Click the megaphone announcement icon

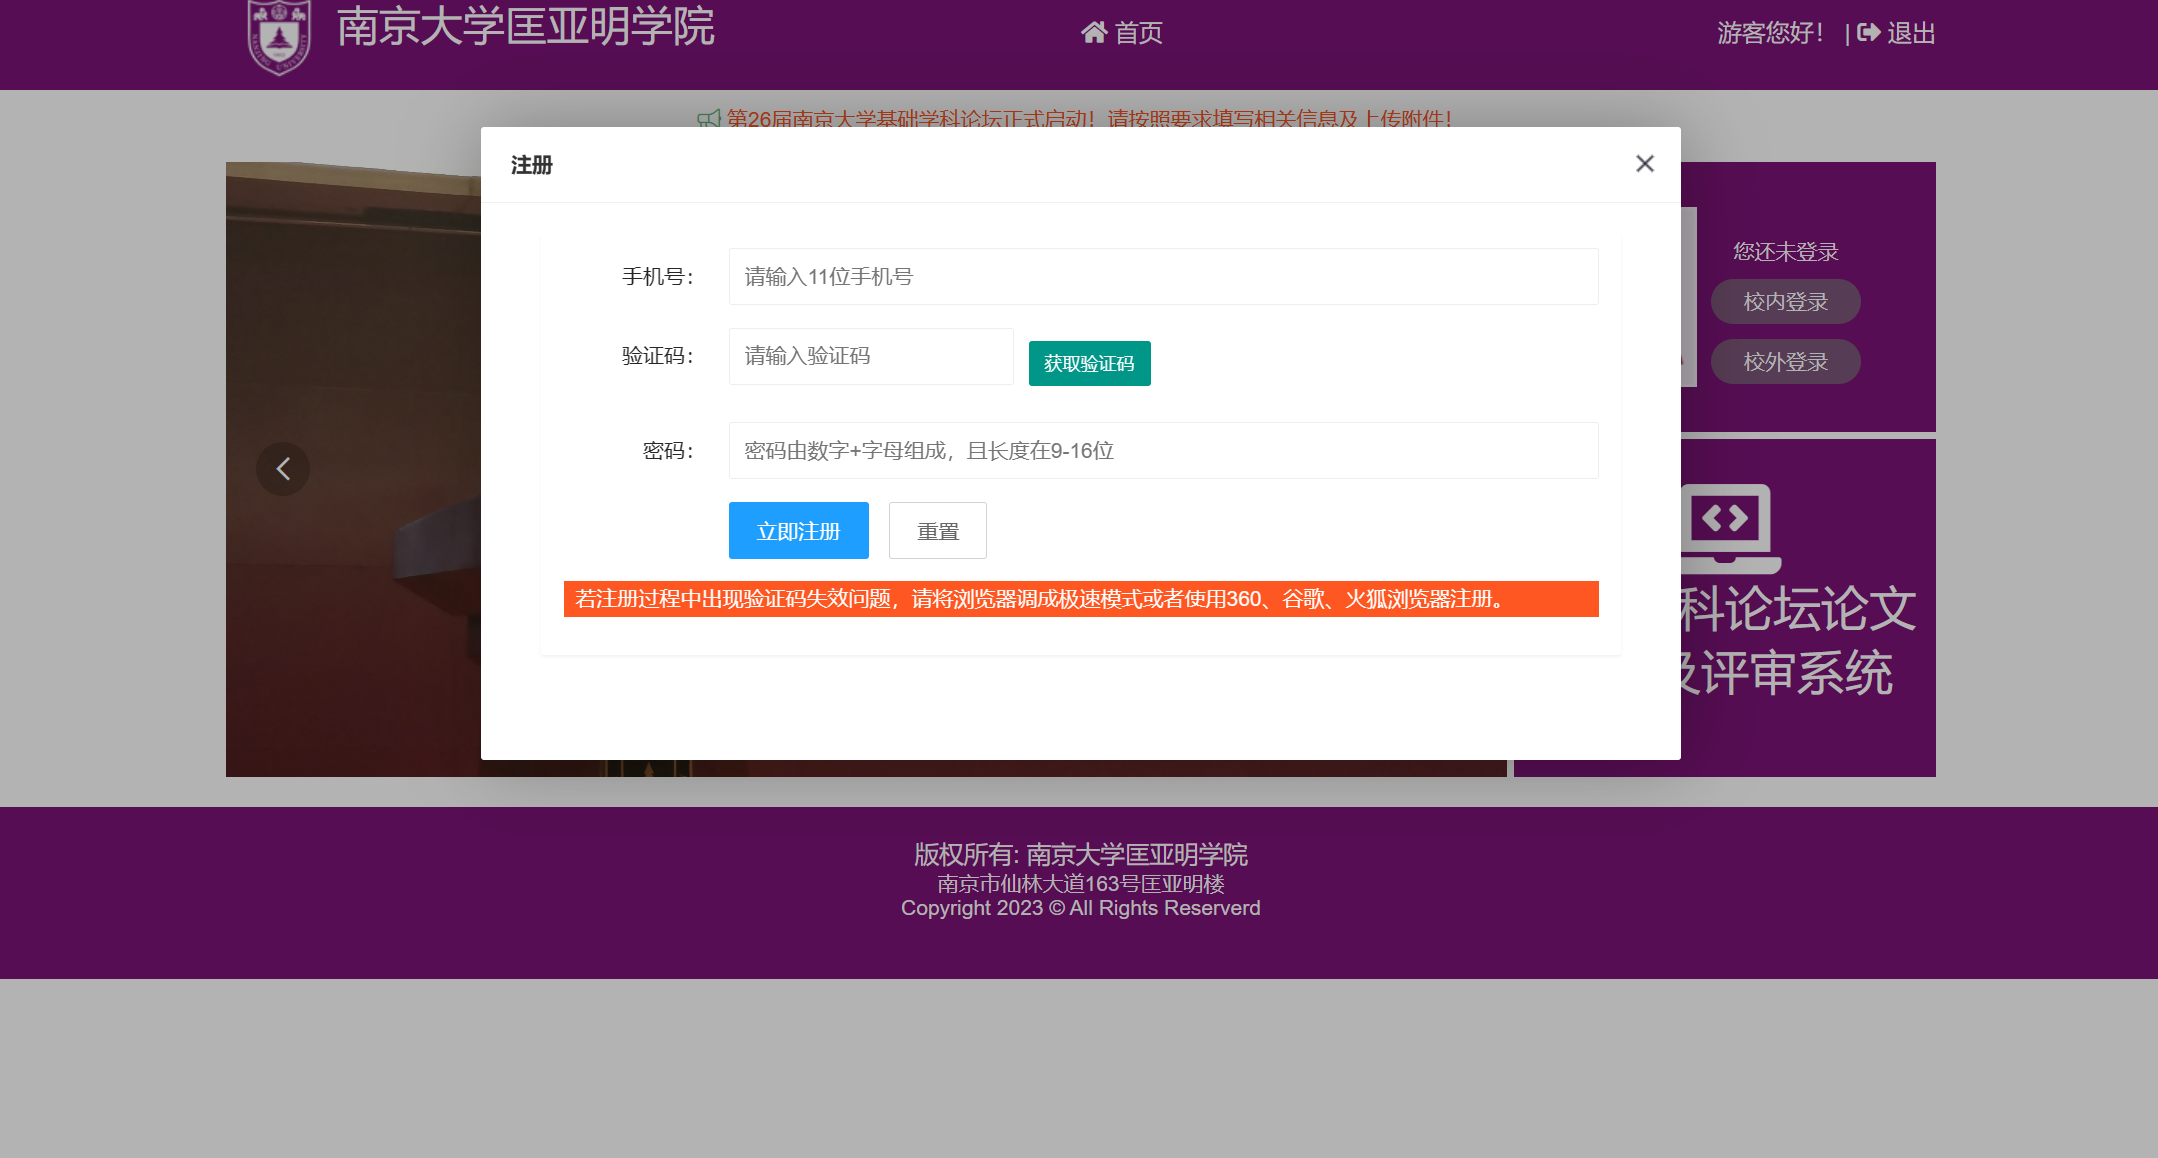708,119
